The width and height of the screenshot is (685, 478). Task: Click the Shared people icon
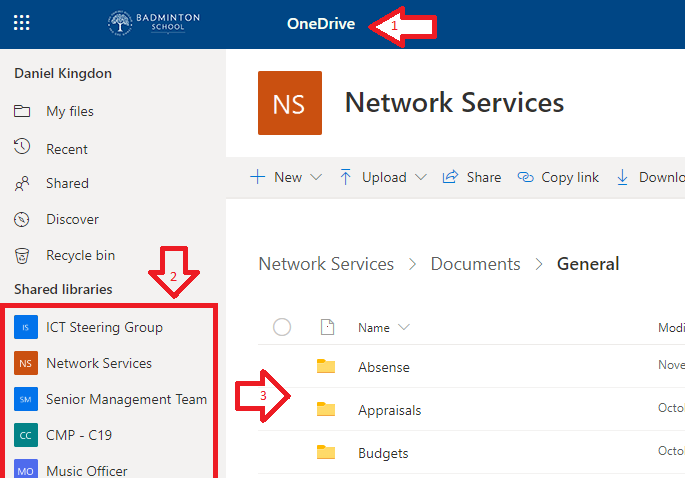[x=22, y=184]
